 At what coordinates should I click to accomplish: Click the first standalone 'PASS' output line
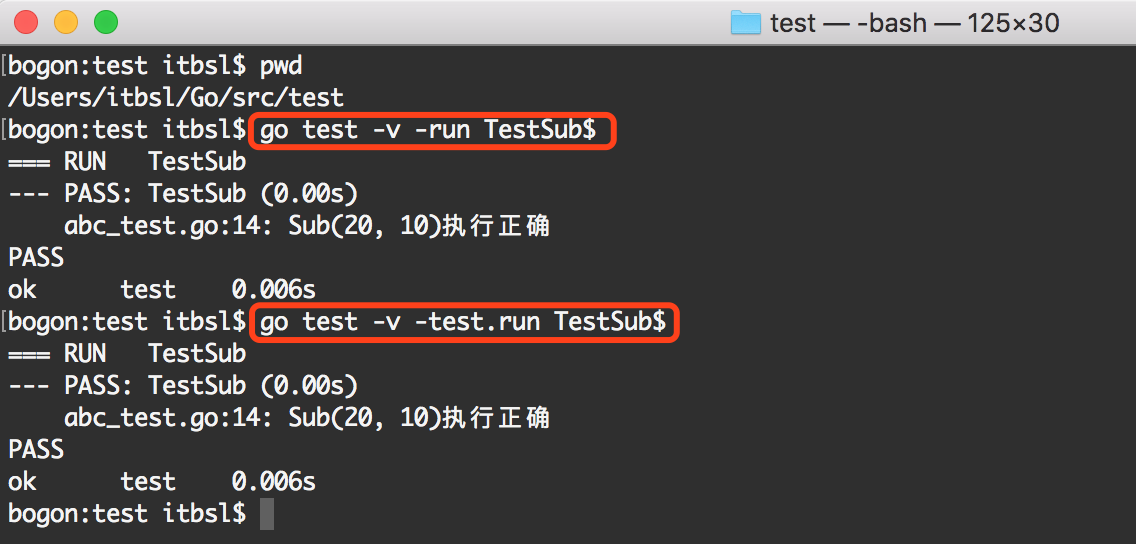pyautogui.click(x=36, y=258)
